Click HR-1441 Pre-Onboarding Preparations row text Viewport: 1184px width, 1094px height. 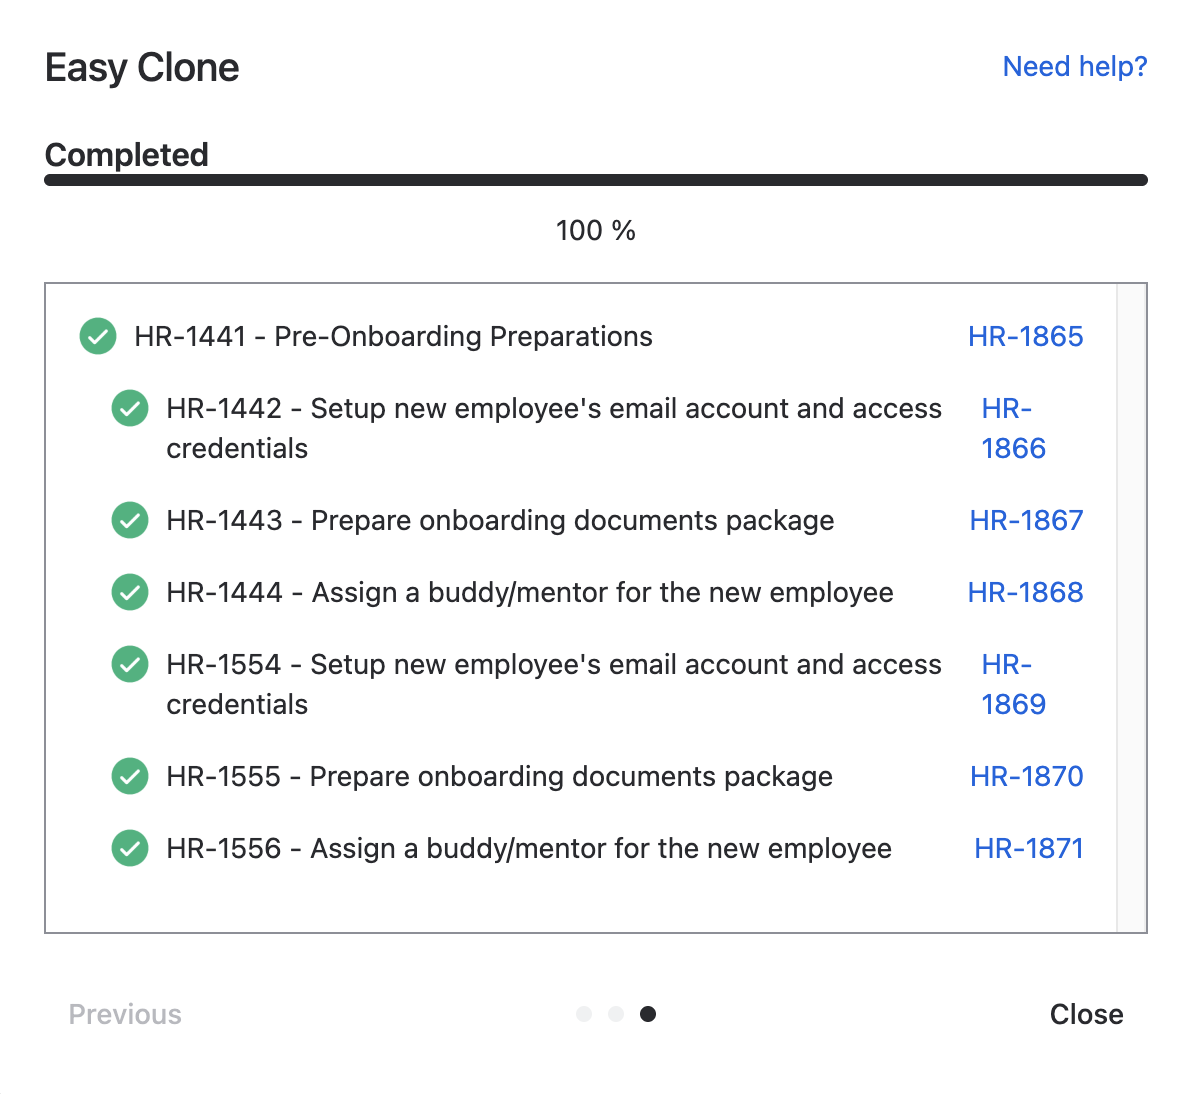(x=393, y=336)
